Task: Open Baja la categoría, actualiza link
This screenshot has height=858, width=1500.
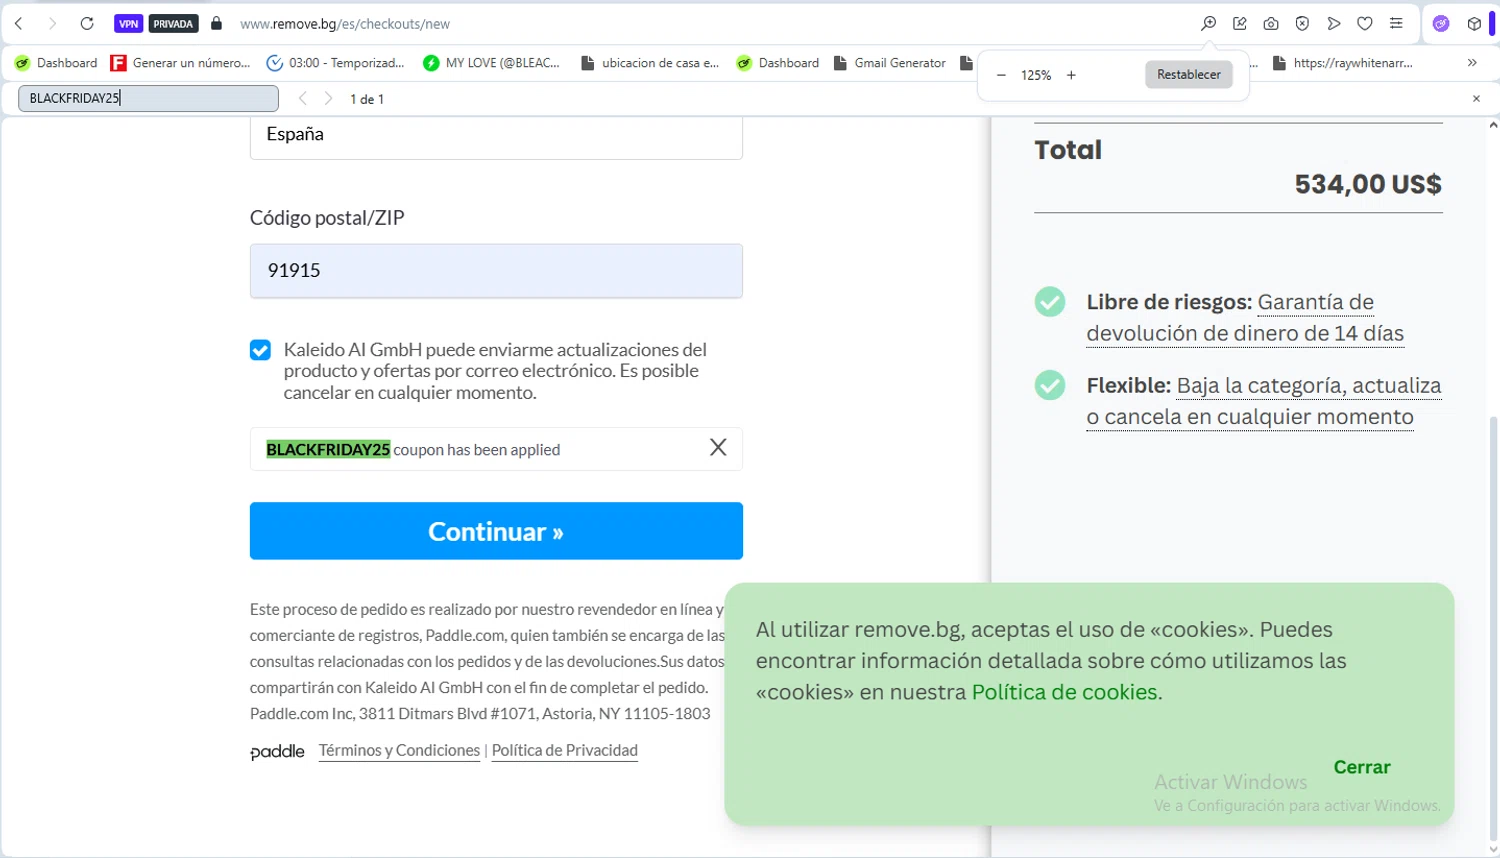Action: coord(1264,401)
